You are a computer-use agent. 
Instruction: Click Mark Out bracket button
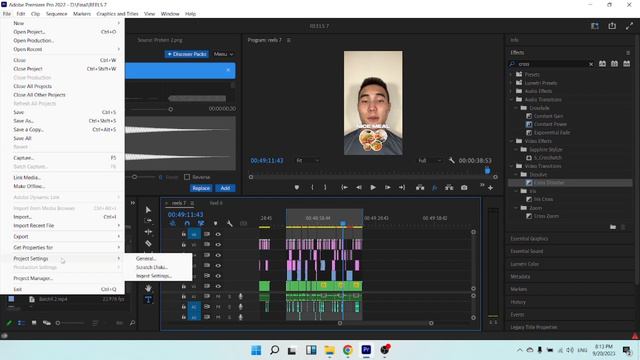[325, 187]
